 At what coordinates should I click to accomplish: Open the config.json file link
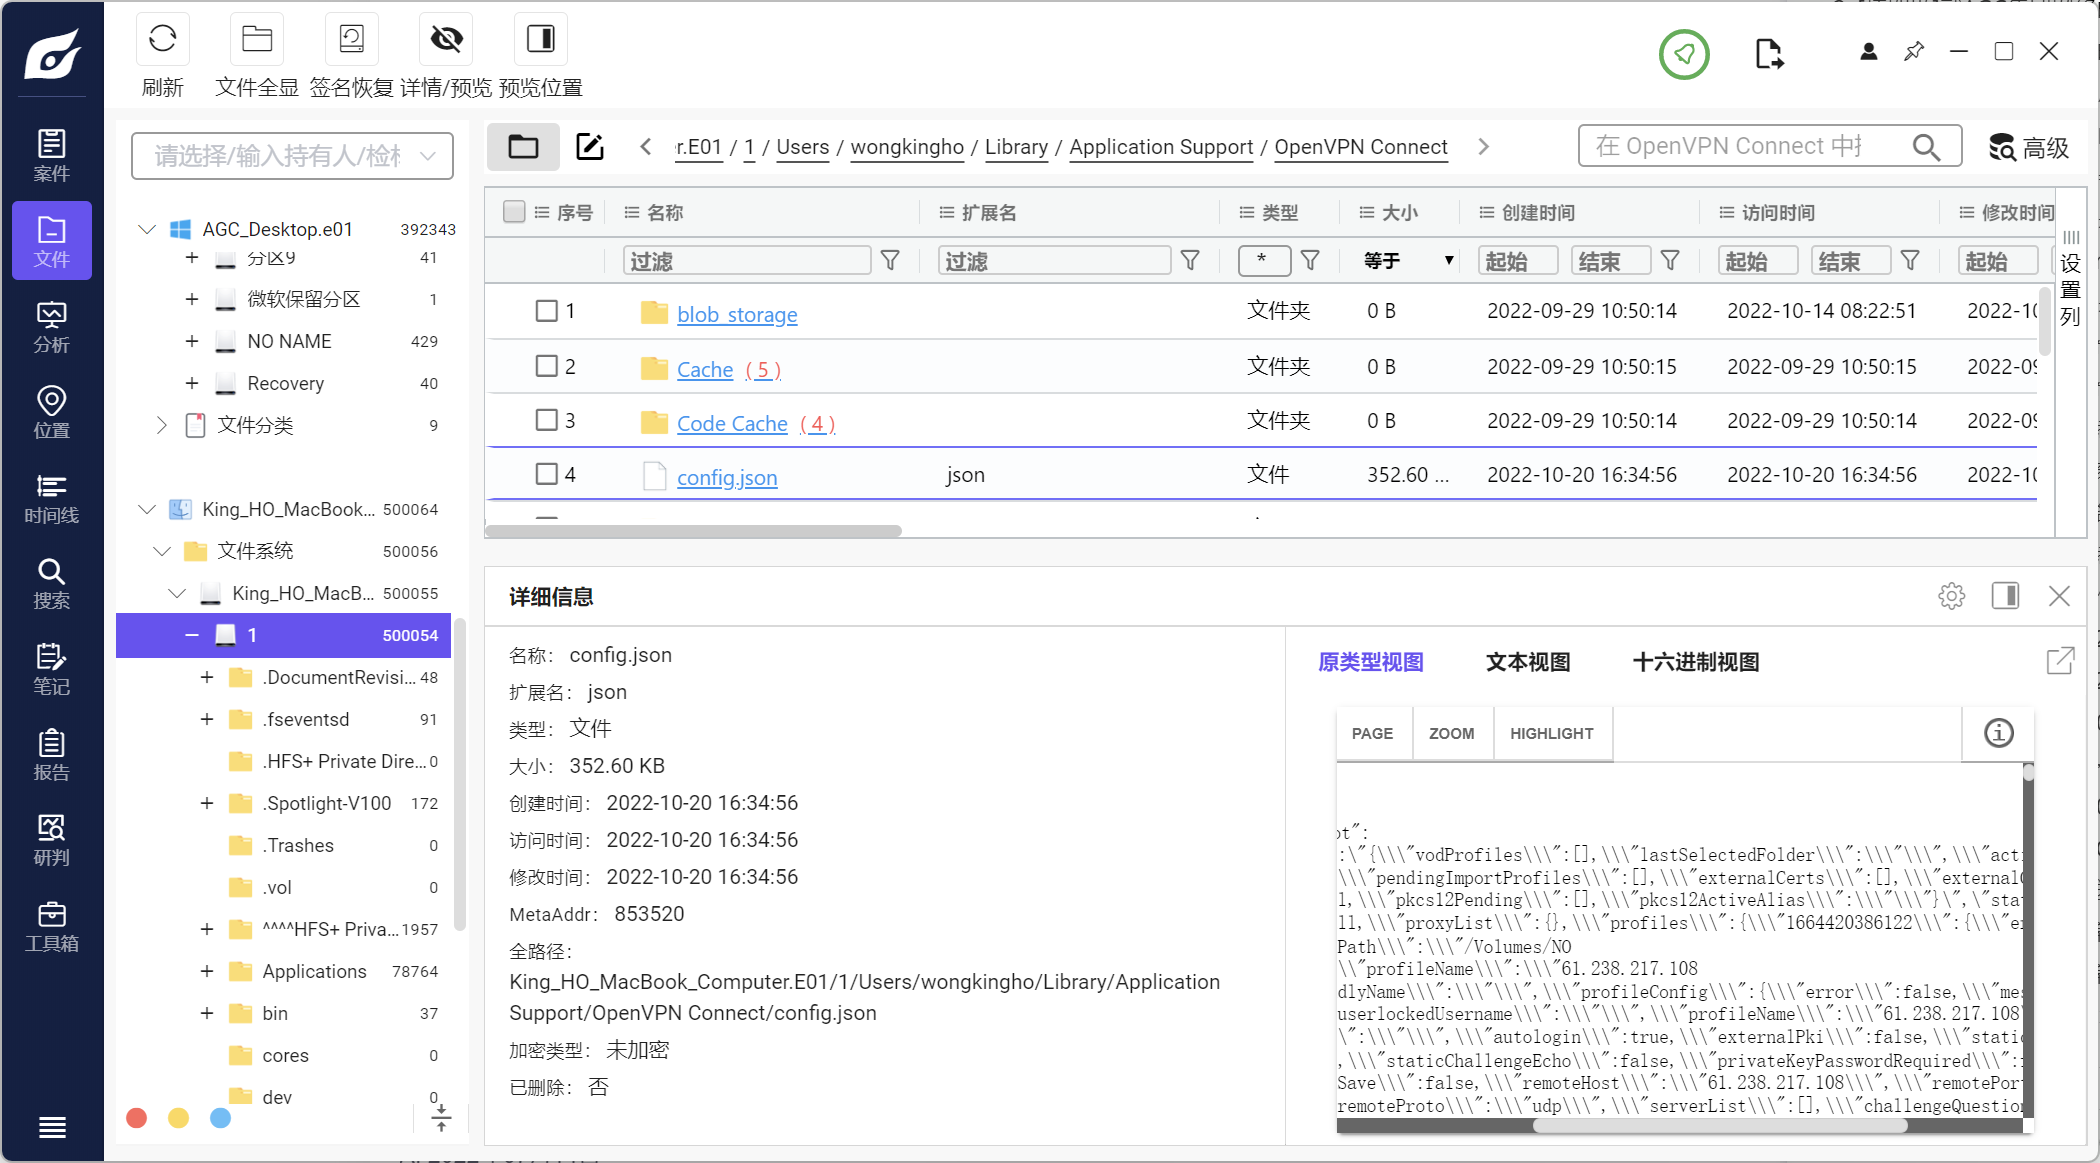[x=727, y=477]
